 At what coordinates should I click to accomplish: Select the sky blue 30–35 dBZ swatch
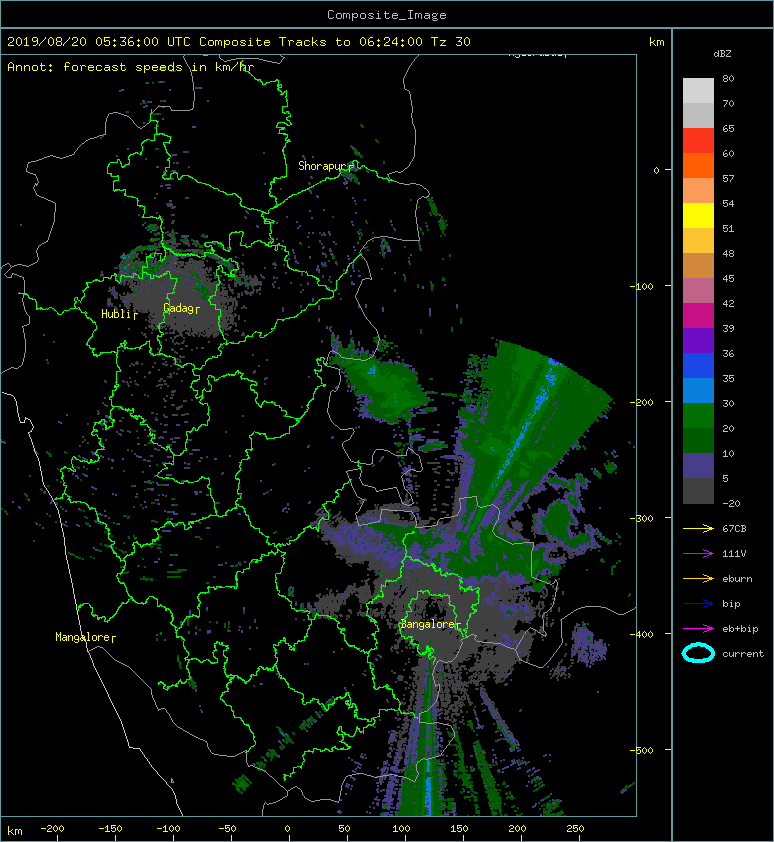click(x=698, y=390)
